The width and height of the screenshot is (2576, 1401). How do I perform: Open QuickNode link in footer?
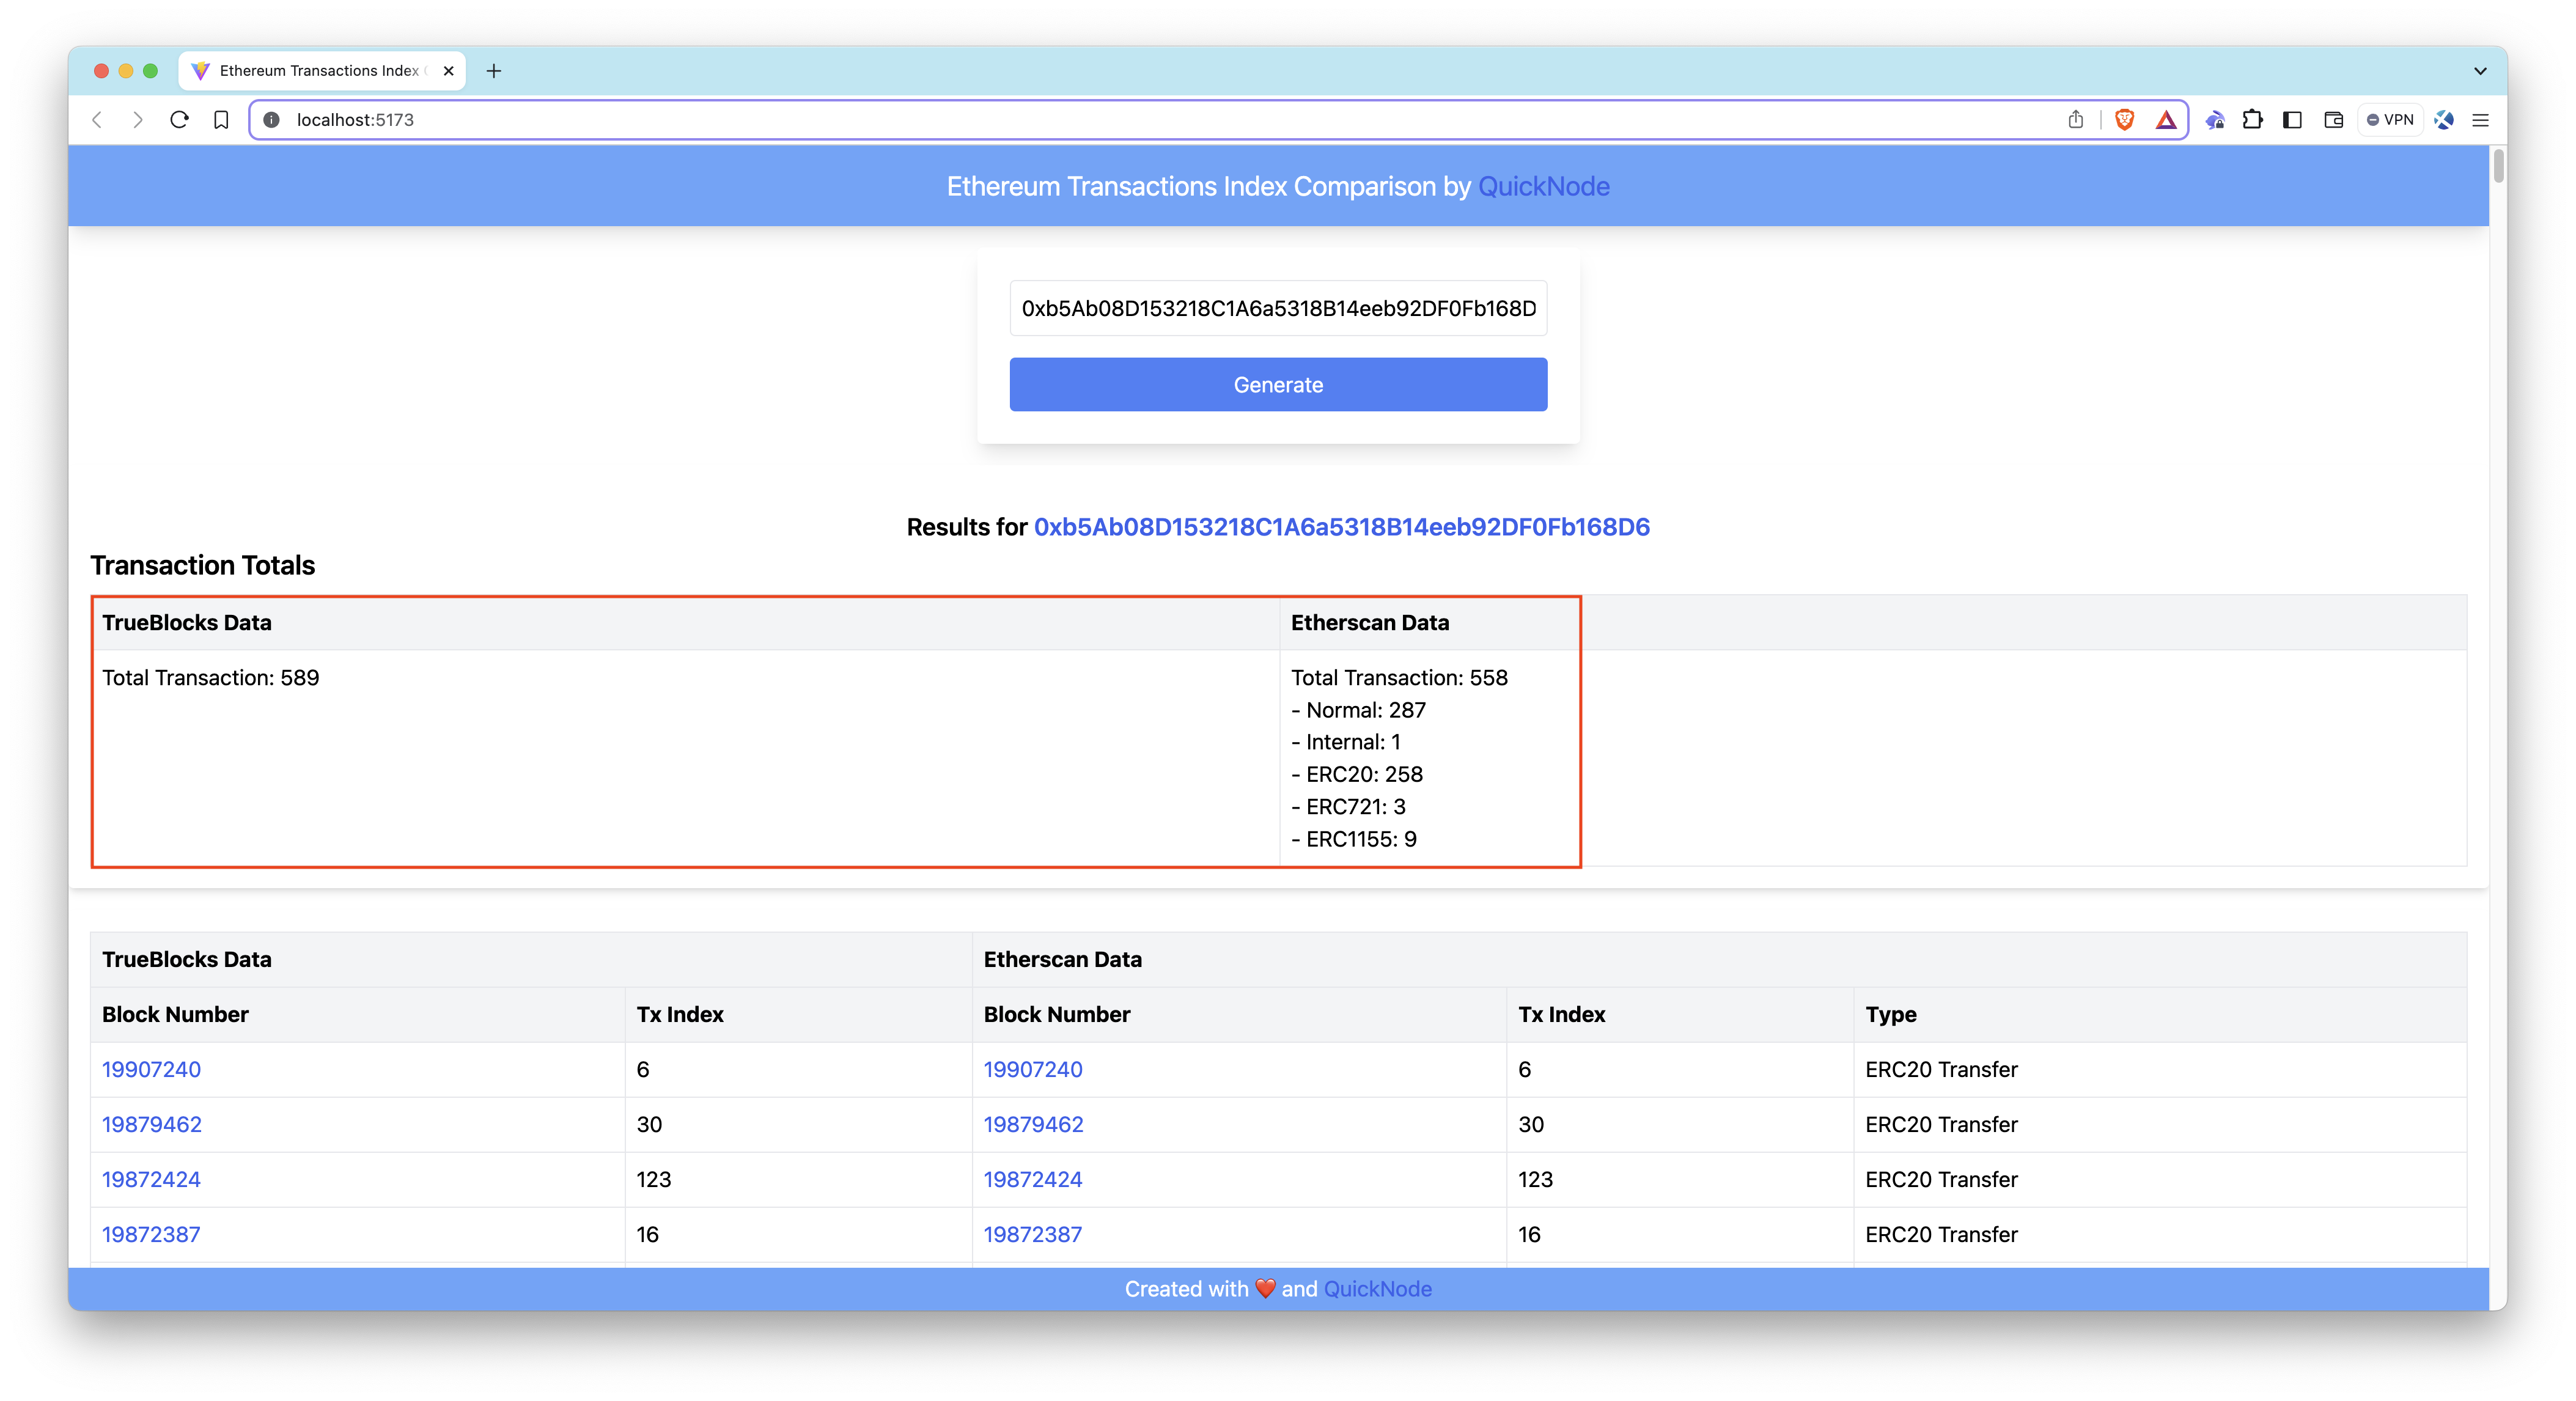click(x=1377, y=1289)
